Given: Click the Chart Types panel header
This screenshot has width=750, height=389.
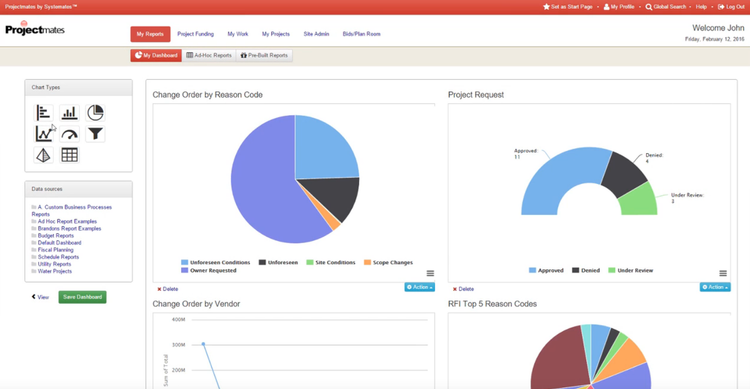Looking at the screenshot, I should pyautogui.click(x=78, y=88).
